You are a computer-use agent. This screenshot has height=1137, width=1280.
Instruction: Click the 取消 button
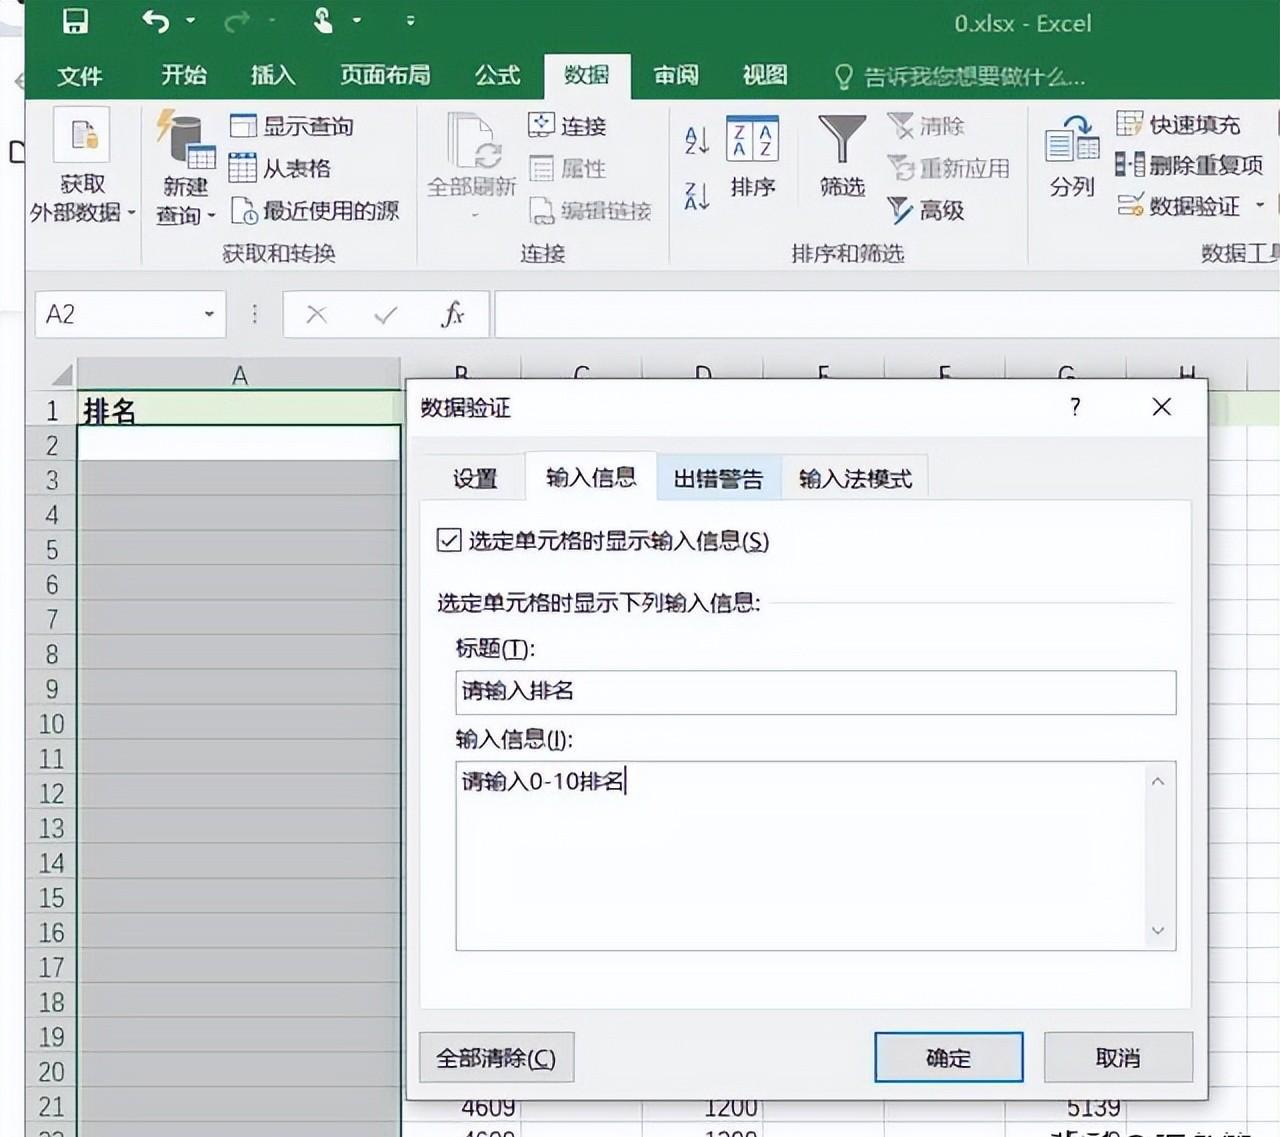pyautogui.click(x=1118, y=1058)
